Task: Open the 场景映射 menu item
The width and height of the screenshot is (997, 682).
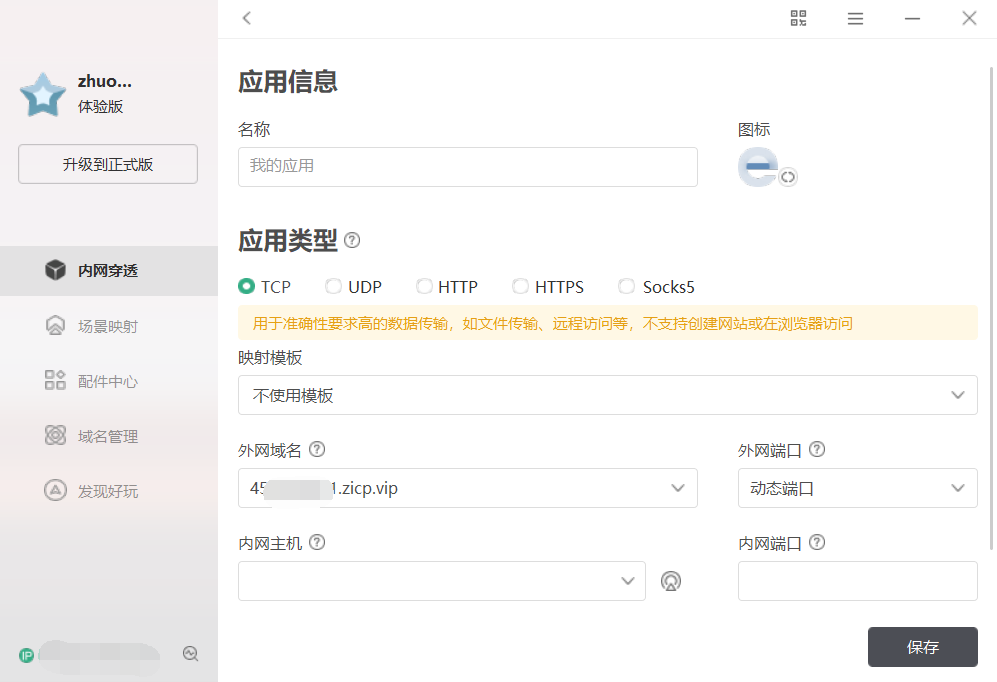Action: click(x=109, y=326)
